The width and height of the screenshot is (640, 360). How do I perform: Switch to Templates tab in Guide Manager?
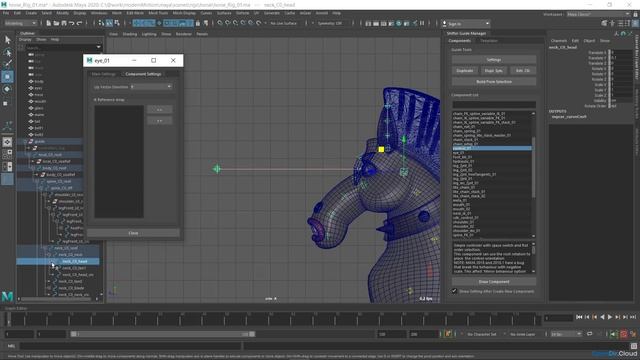coord(489,41)
